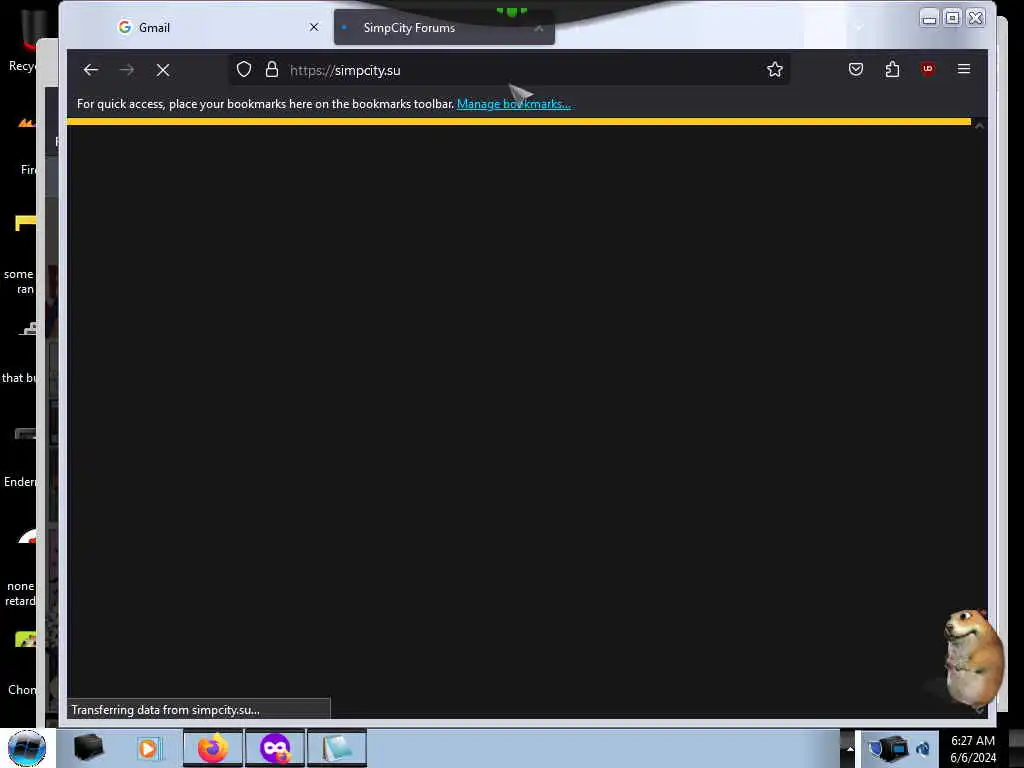Open the Firefox hamburger application menu
This screenshot has height=768, width=1024.
click(964, 69)
